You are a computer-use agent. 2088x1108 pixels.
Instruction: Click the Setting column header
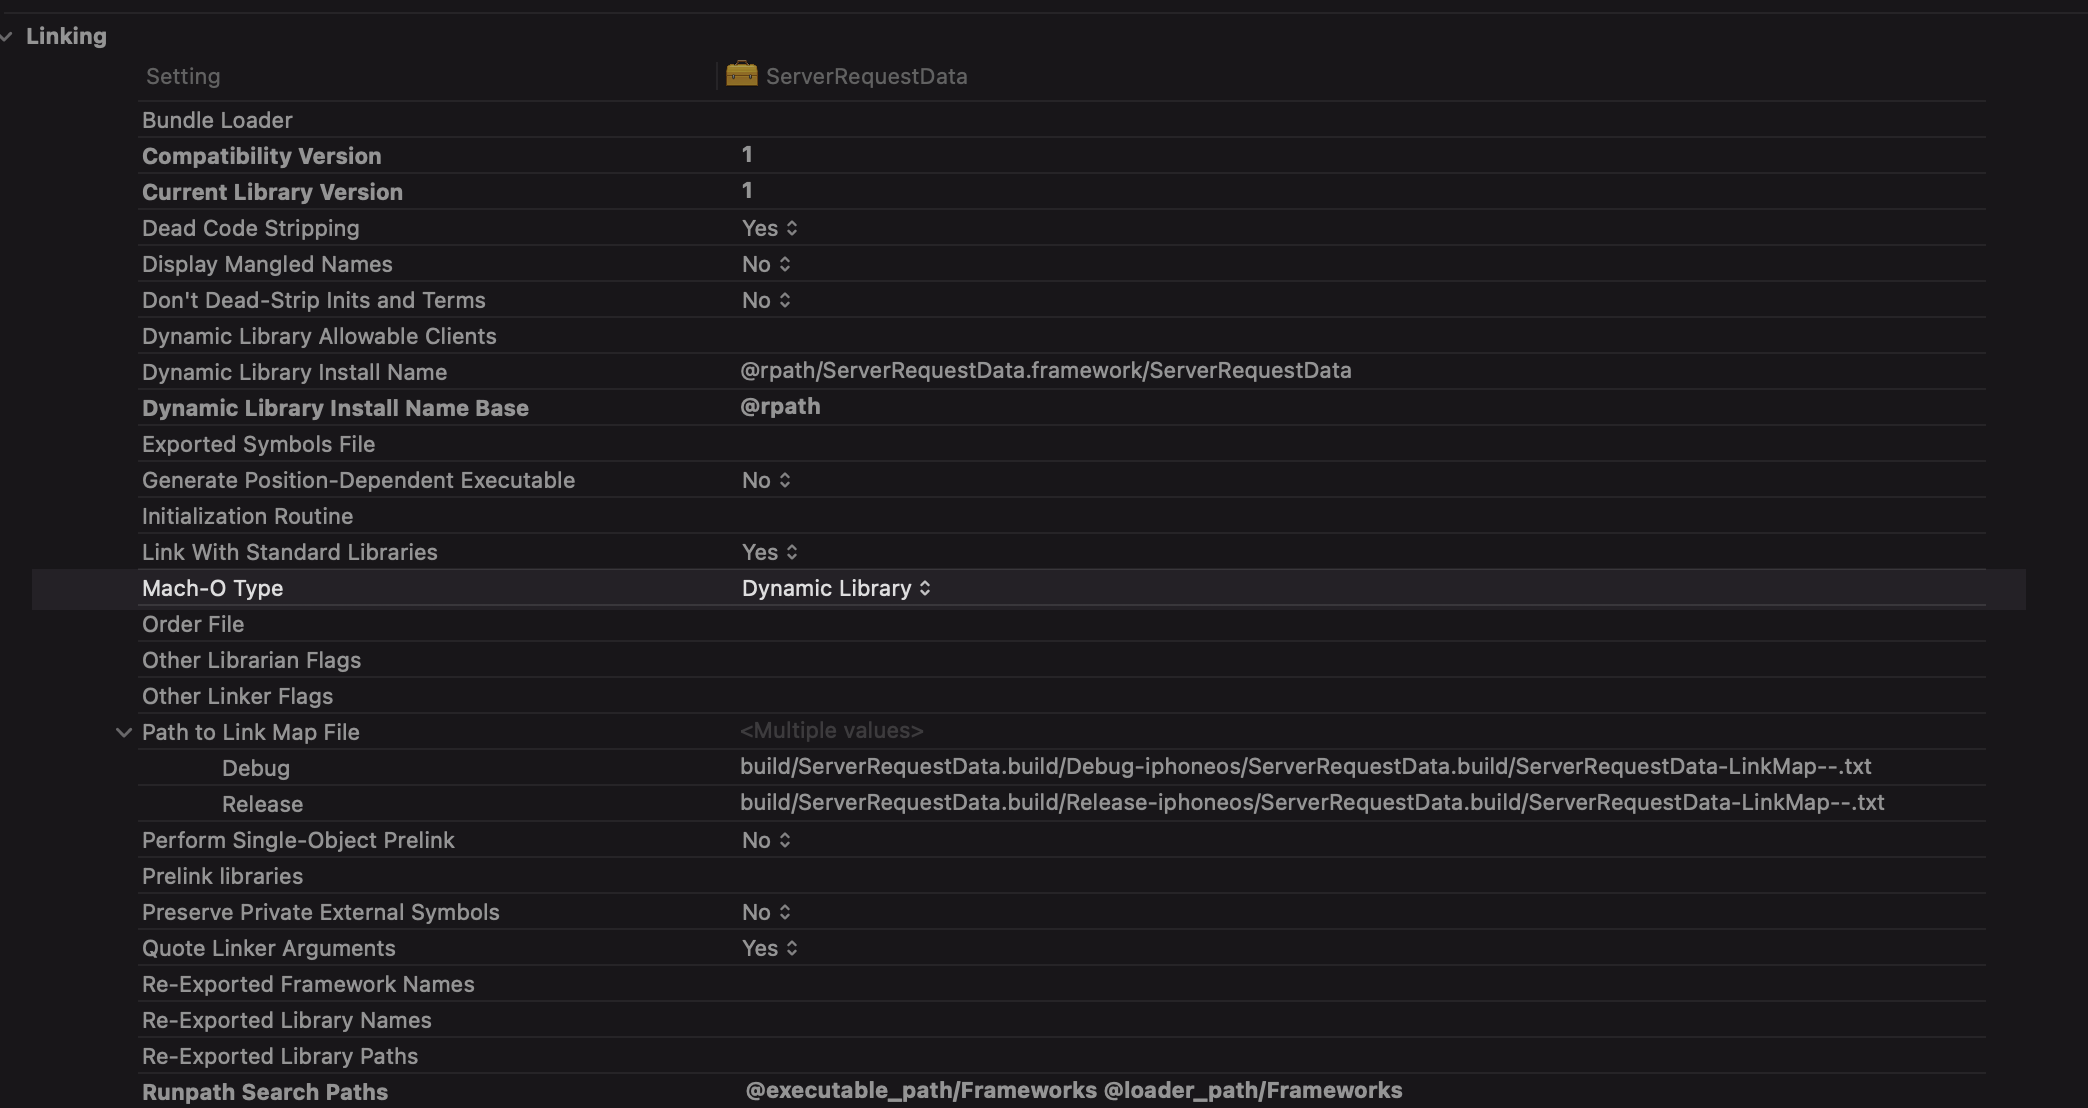coord(183,77)
